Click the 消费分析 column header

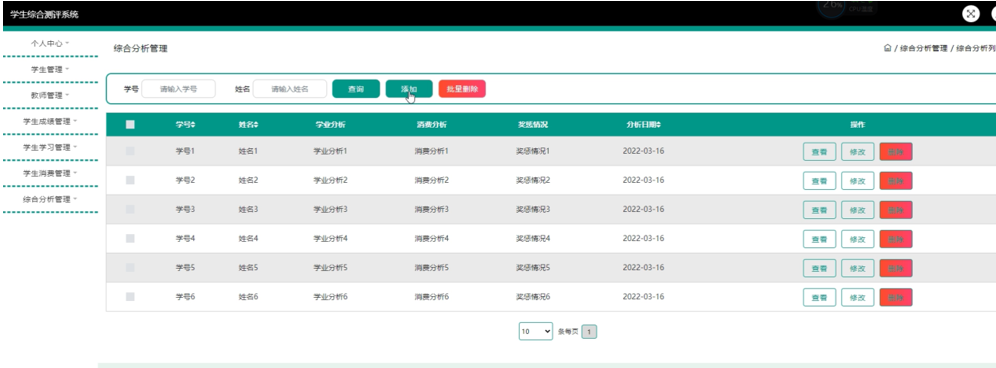tap(431, 125)
